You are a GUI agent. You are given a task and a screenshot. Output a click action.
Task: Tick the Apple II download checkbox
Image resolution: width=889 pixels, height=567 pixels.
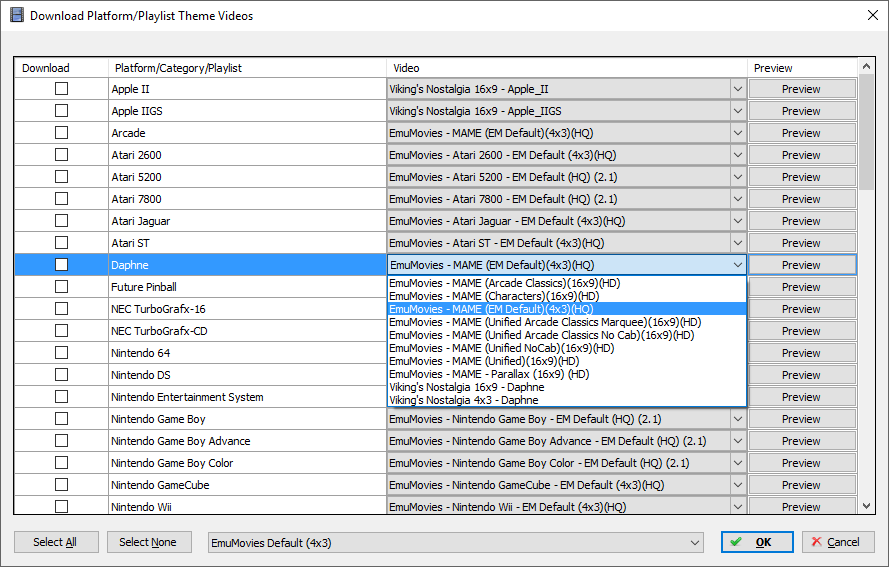61,88
